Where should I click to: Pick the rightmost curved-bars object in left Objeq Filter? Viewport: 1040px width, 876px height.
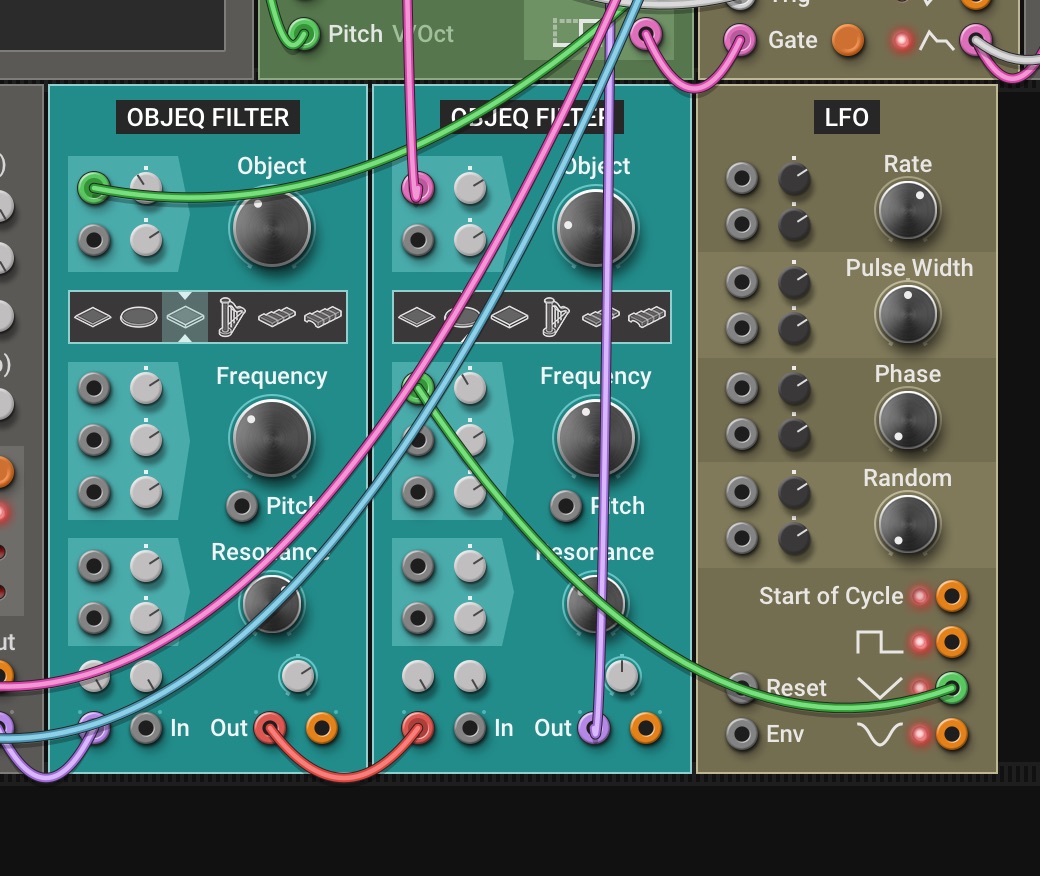[324, 318]
